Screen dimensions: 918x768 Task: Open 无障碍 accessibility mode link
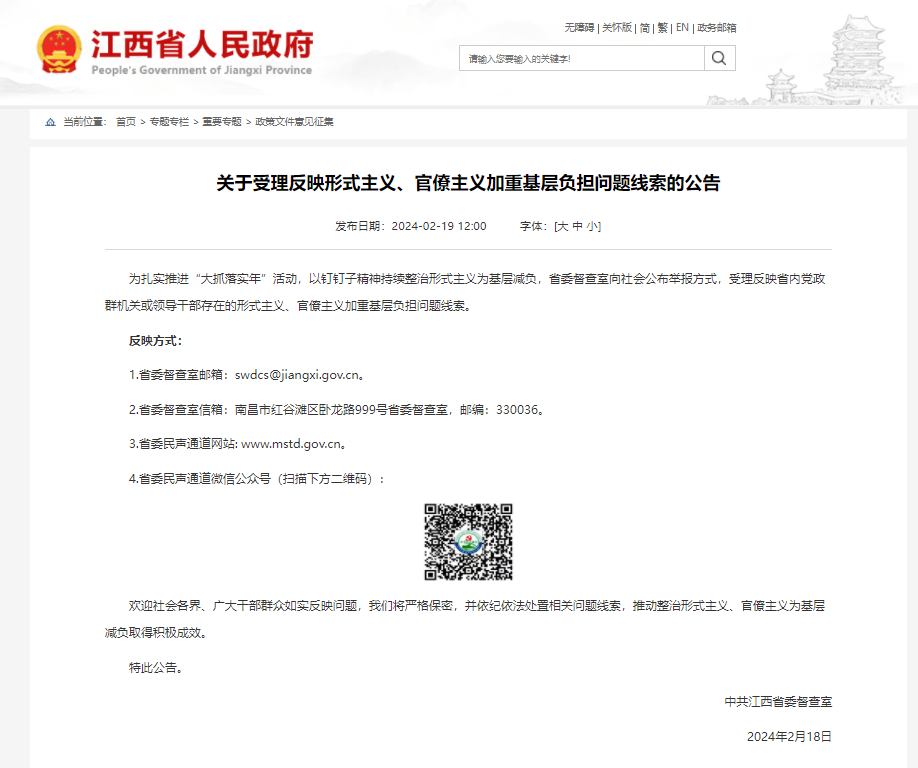[x=579, y=28]
